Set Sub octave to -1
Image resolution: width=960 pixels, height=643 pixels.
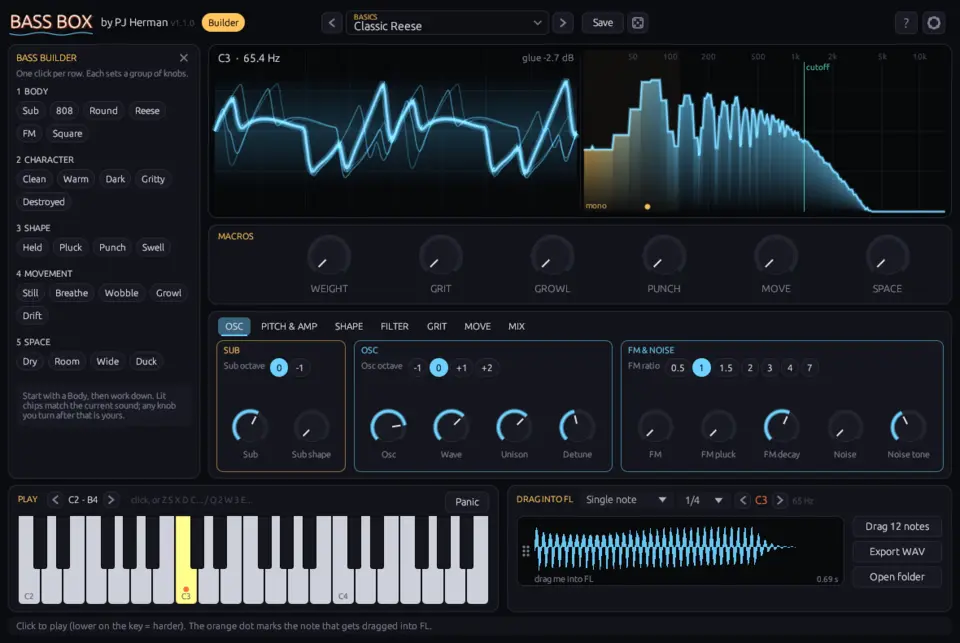(x=300, y=367)
